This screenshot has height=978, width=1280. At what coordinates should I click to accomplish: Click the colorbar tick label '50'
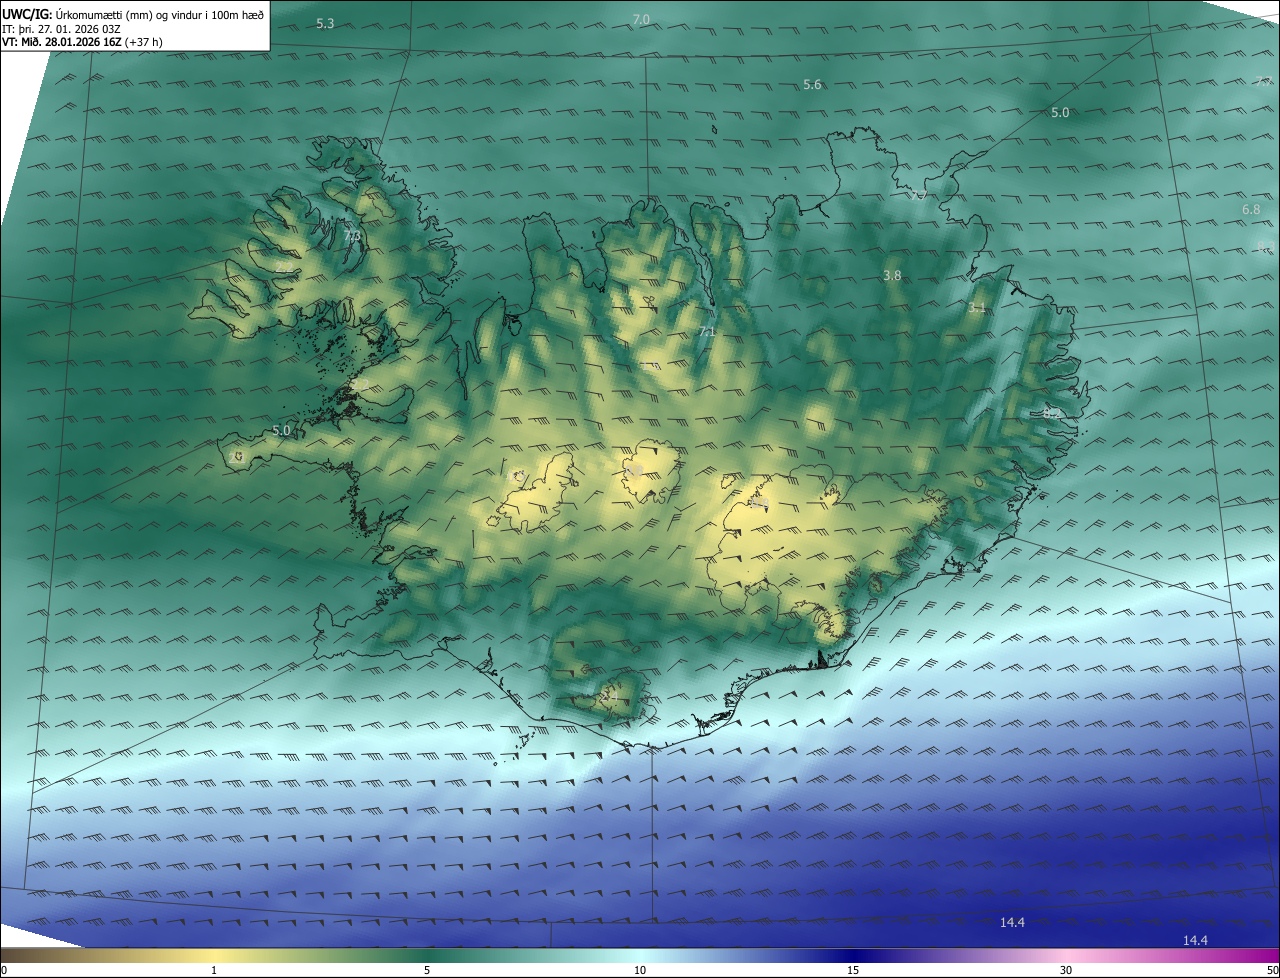[1271, 970]
